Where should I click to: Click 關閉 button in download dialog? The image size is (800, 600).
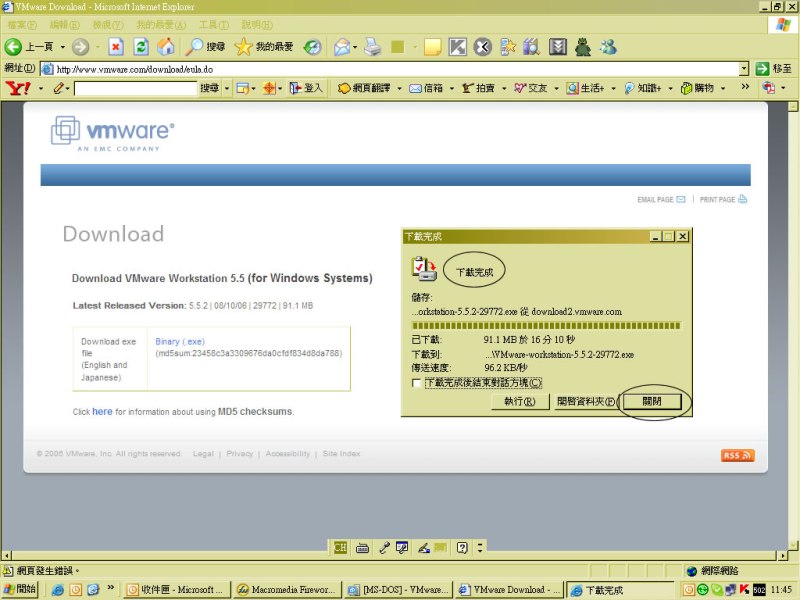coord(652,402)
